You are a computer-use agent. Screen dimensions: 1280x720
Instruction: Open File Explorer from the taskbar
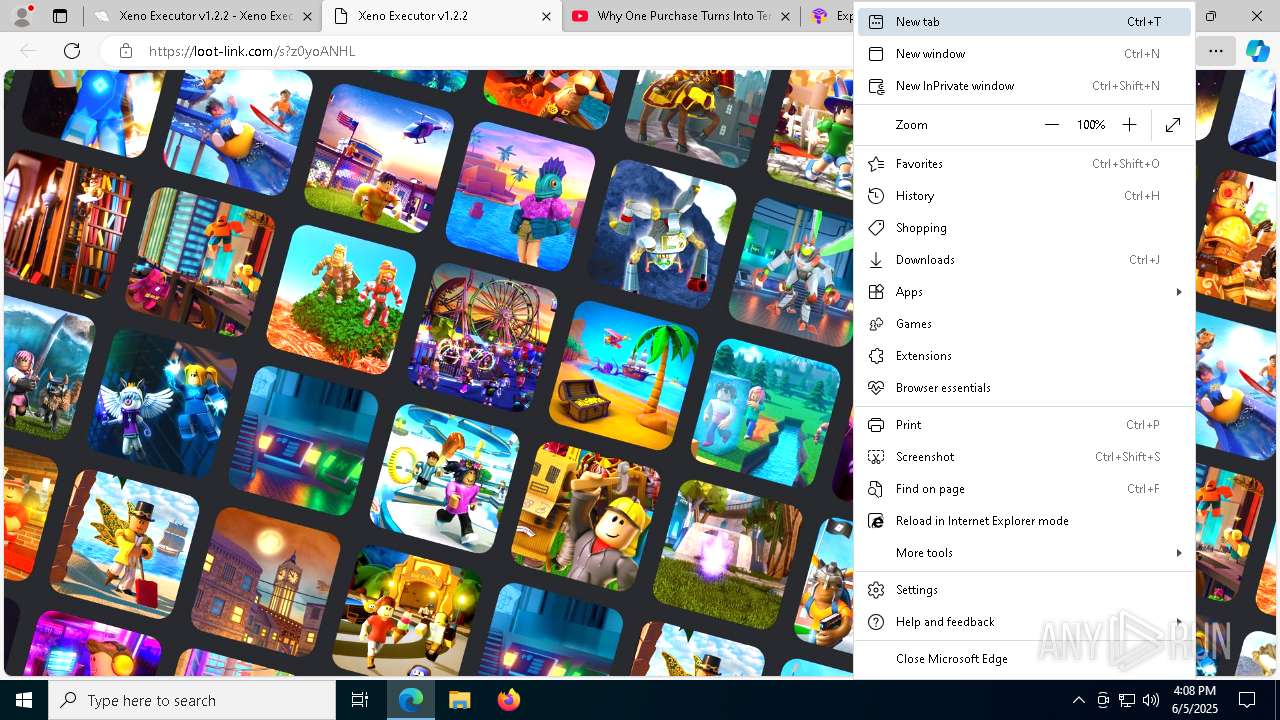click(459, 700)
